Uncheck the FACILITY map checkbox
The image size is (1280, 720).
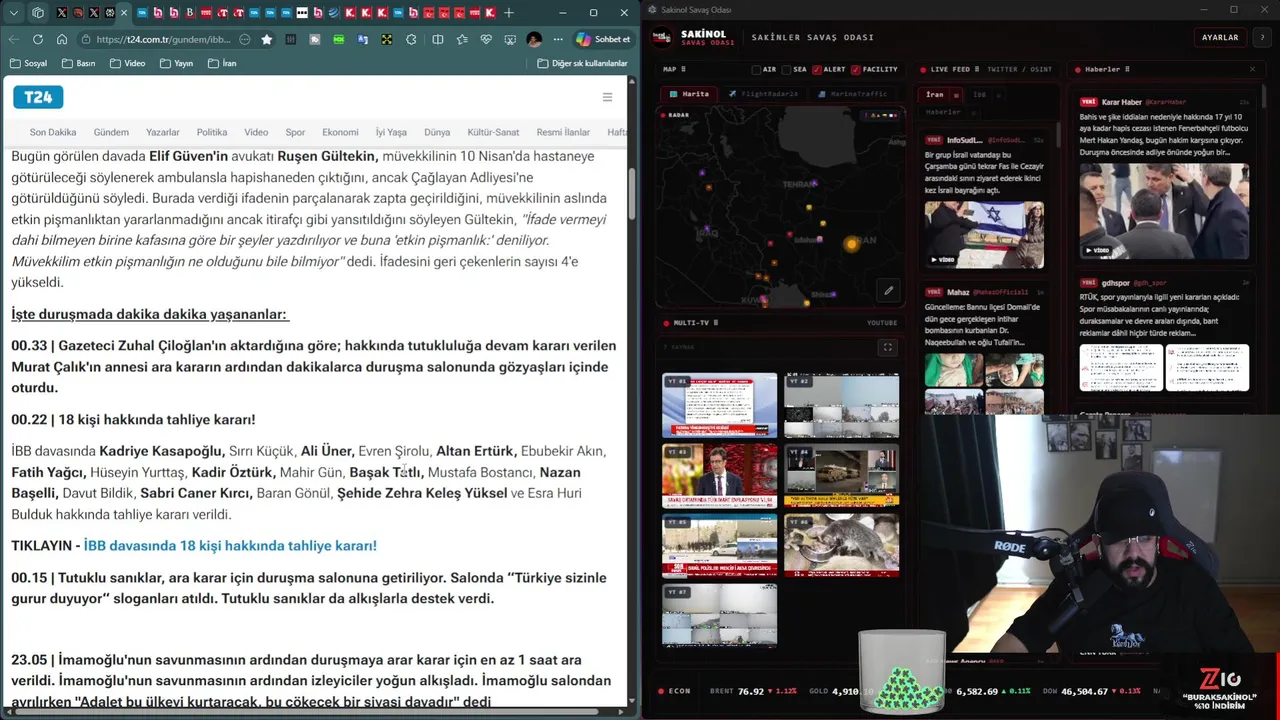coord(856,70)
